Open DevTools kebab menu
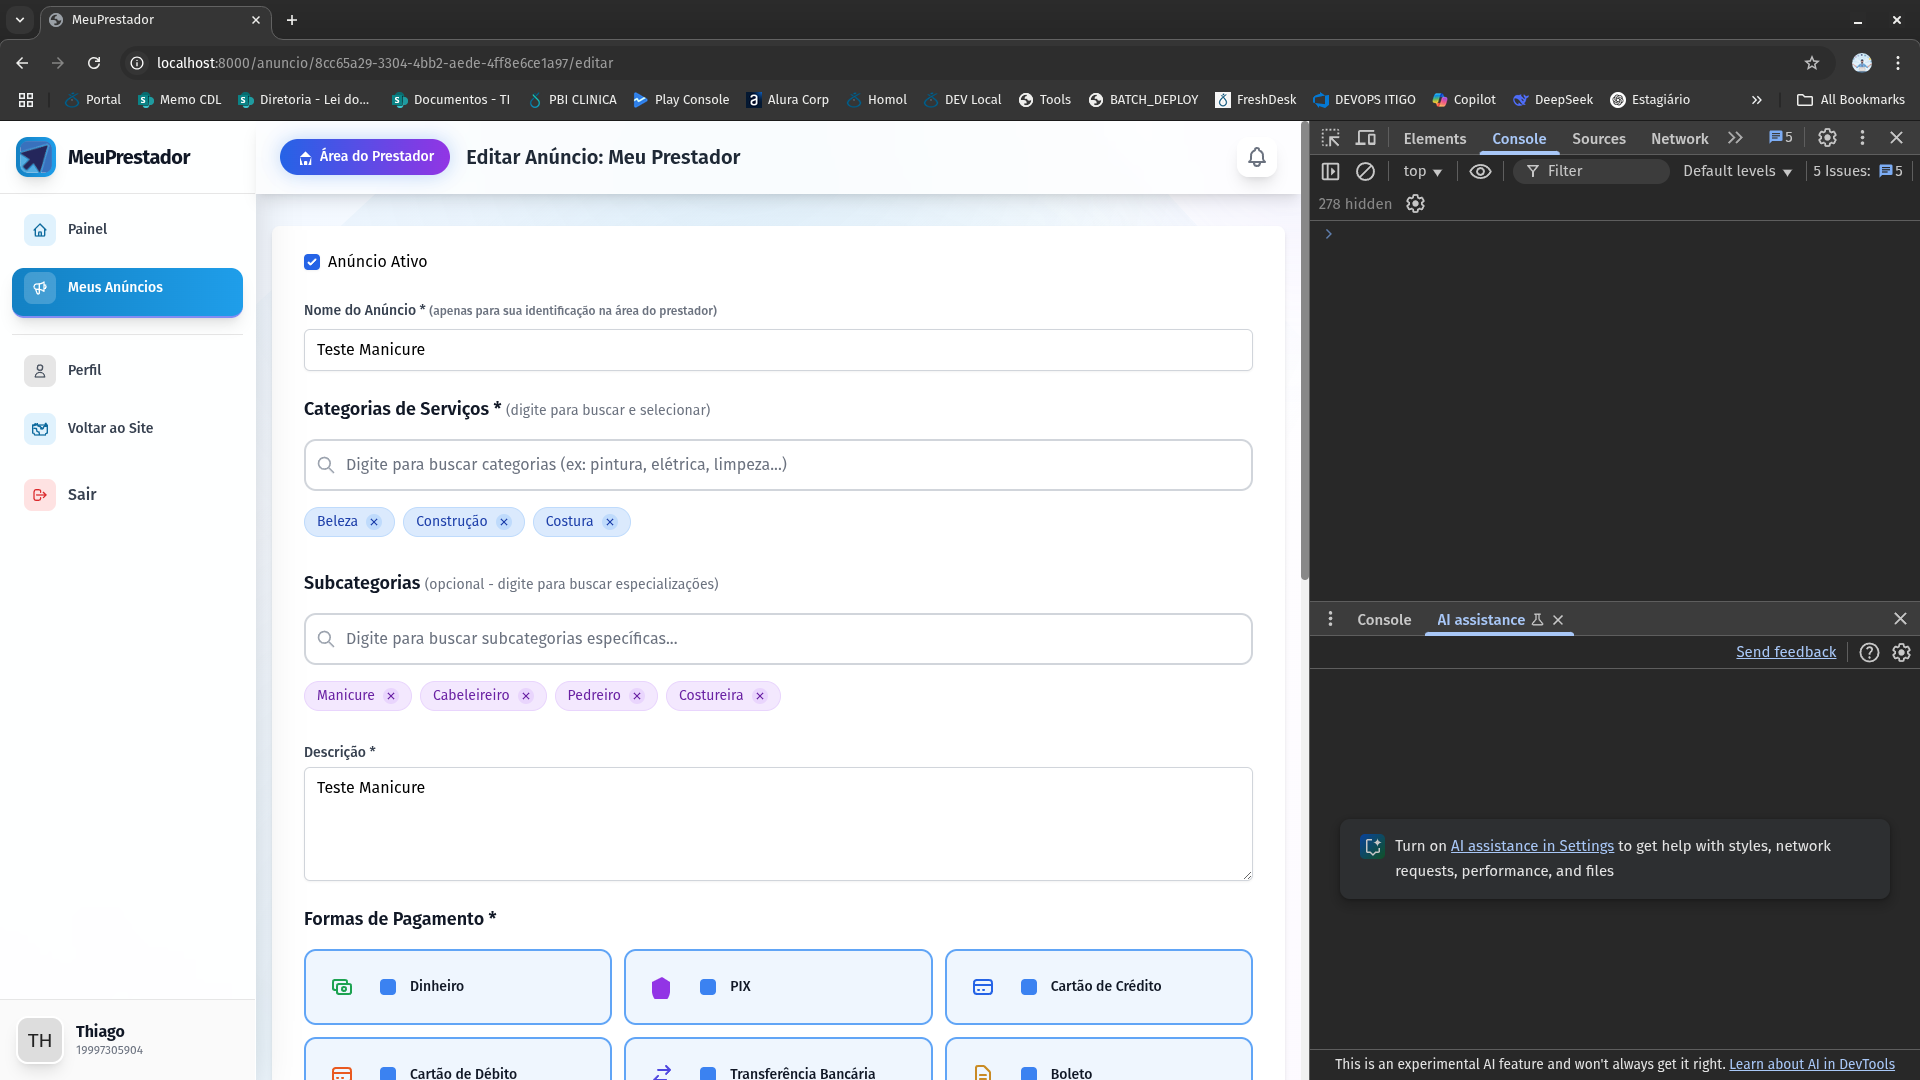Image resolution: width=1920 pixels, height=1080 pixels. pyautogui.click(x=1862, y=138)
